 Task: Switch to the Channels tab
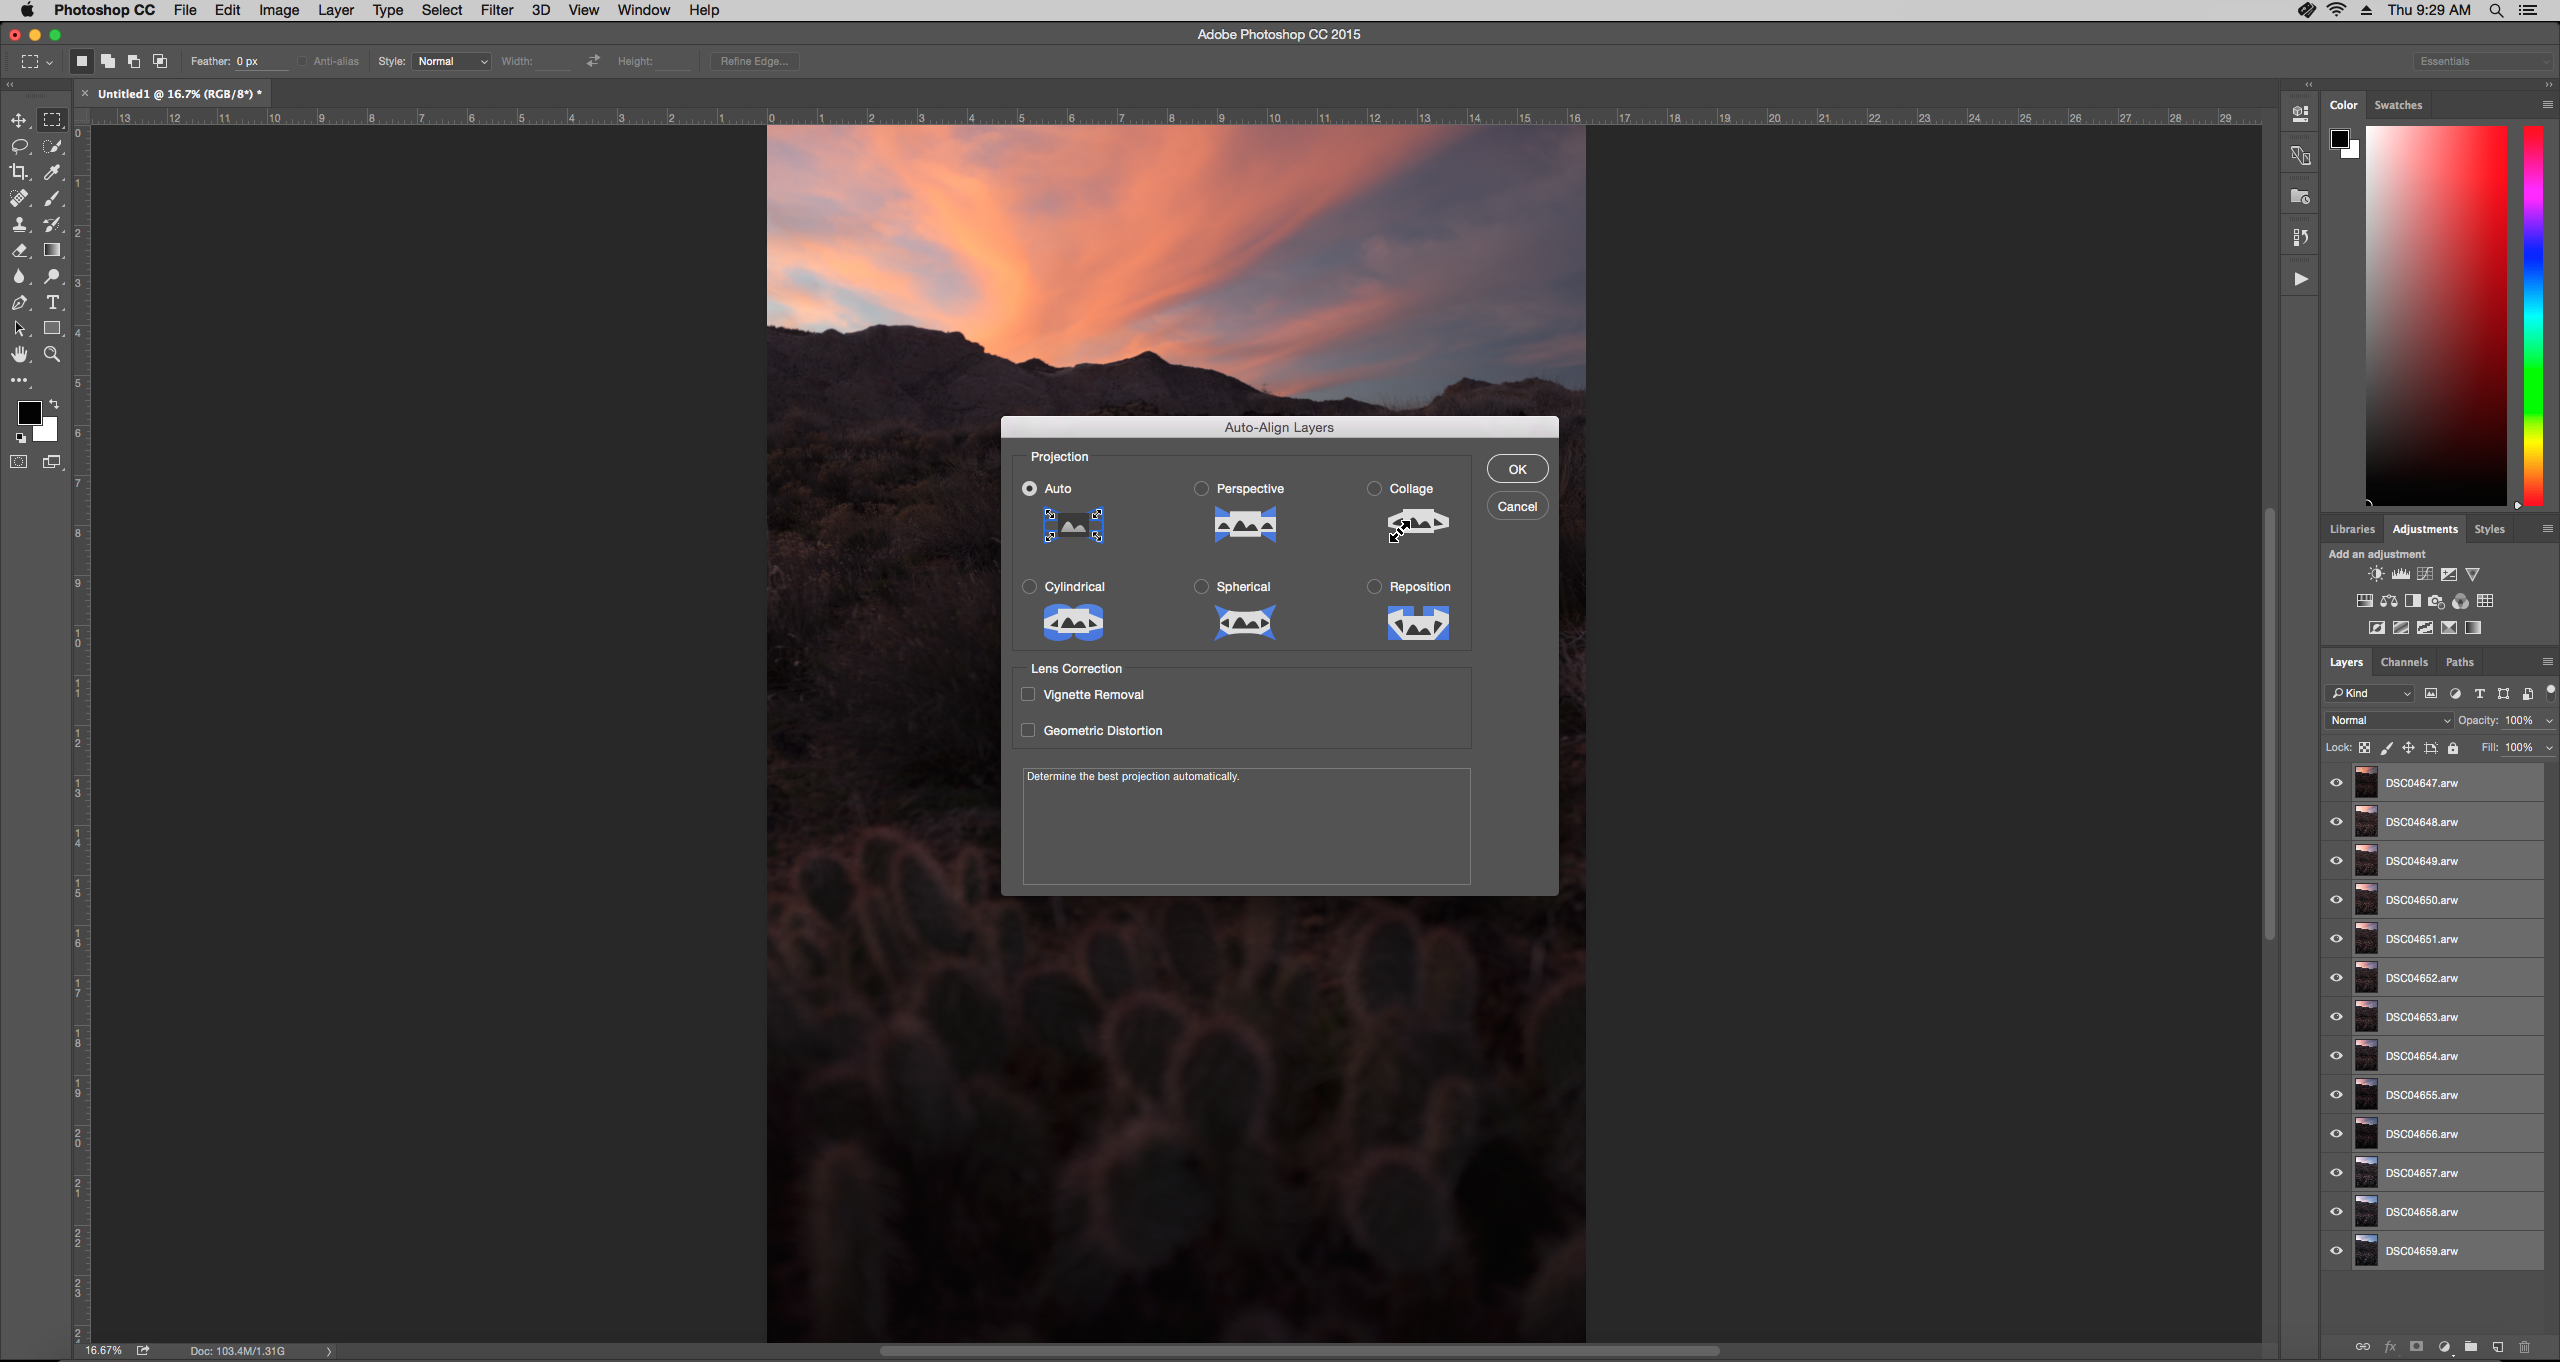pyautogui.click(x=2403, y=662)
